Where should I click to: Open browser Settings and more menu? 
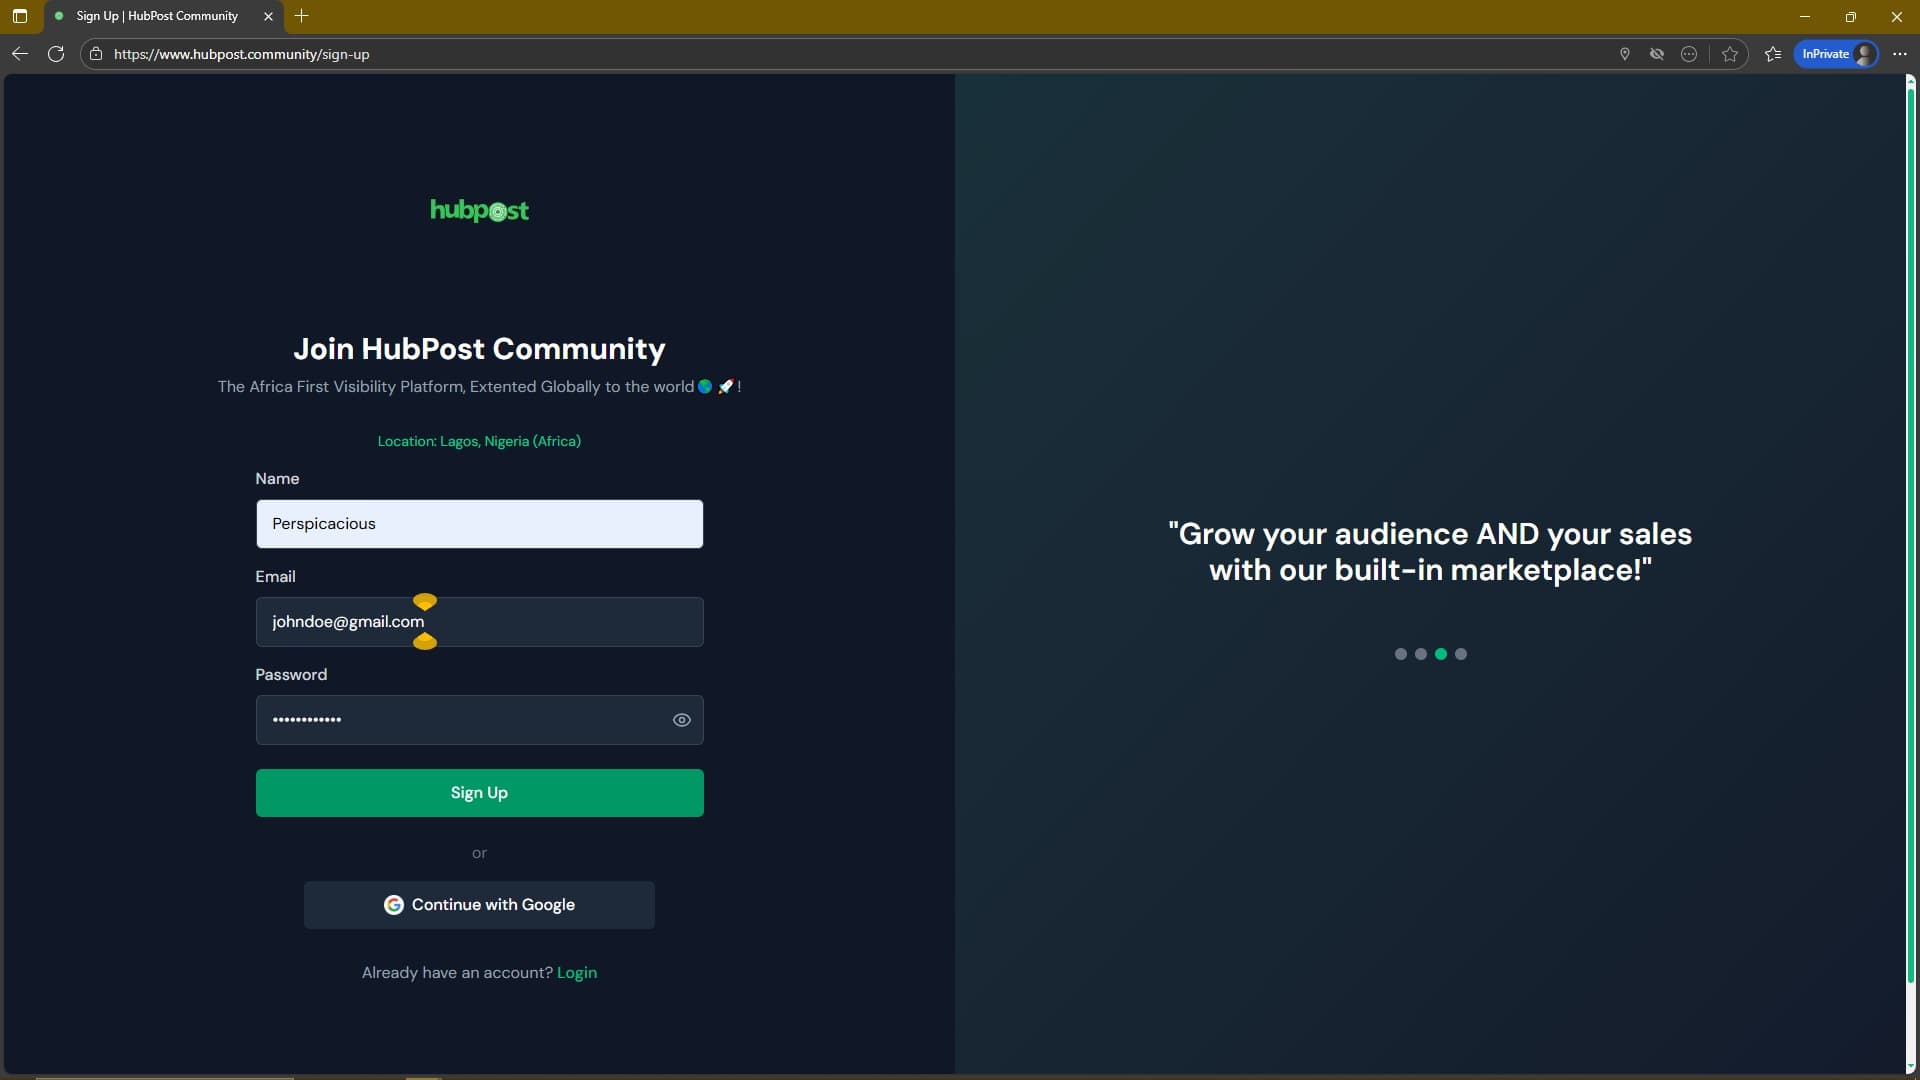(x=1900, y=54)
